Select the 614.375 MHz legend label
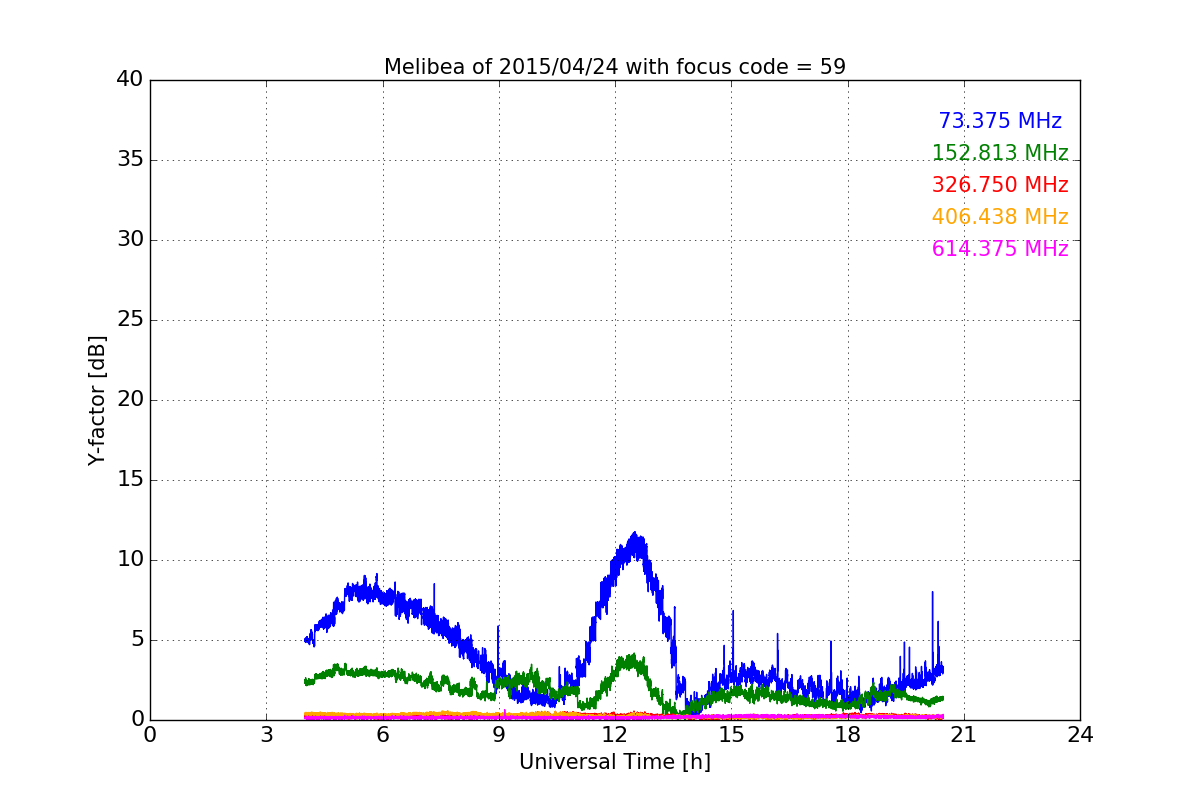1200x800 pixels. (1000, 249)
